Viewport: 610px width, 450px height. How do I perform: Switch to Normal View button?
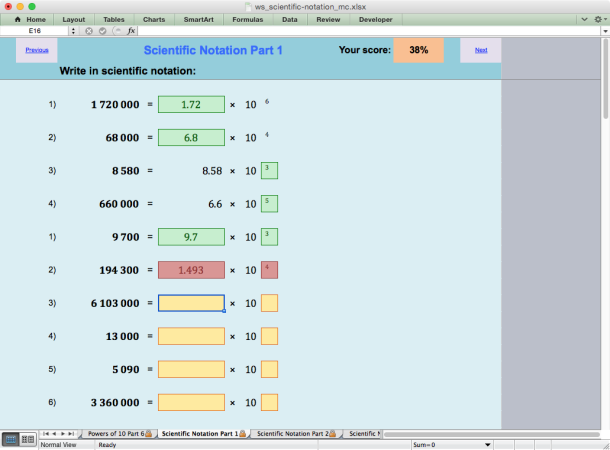coord(11,439)
